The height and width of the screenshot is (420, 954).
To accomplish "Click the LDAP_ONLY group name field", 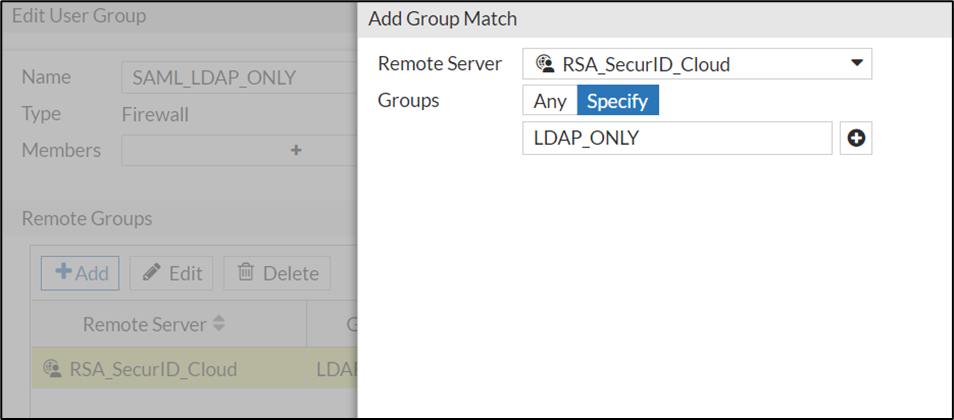I will point(676,139).
